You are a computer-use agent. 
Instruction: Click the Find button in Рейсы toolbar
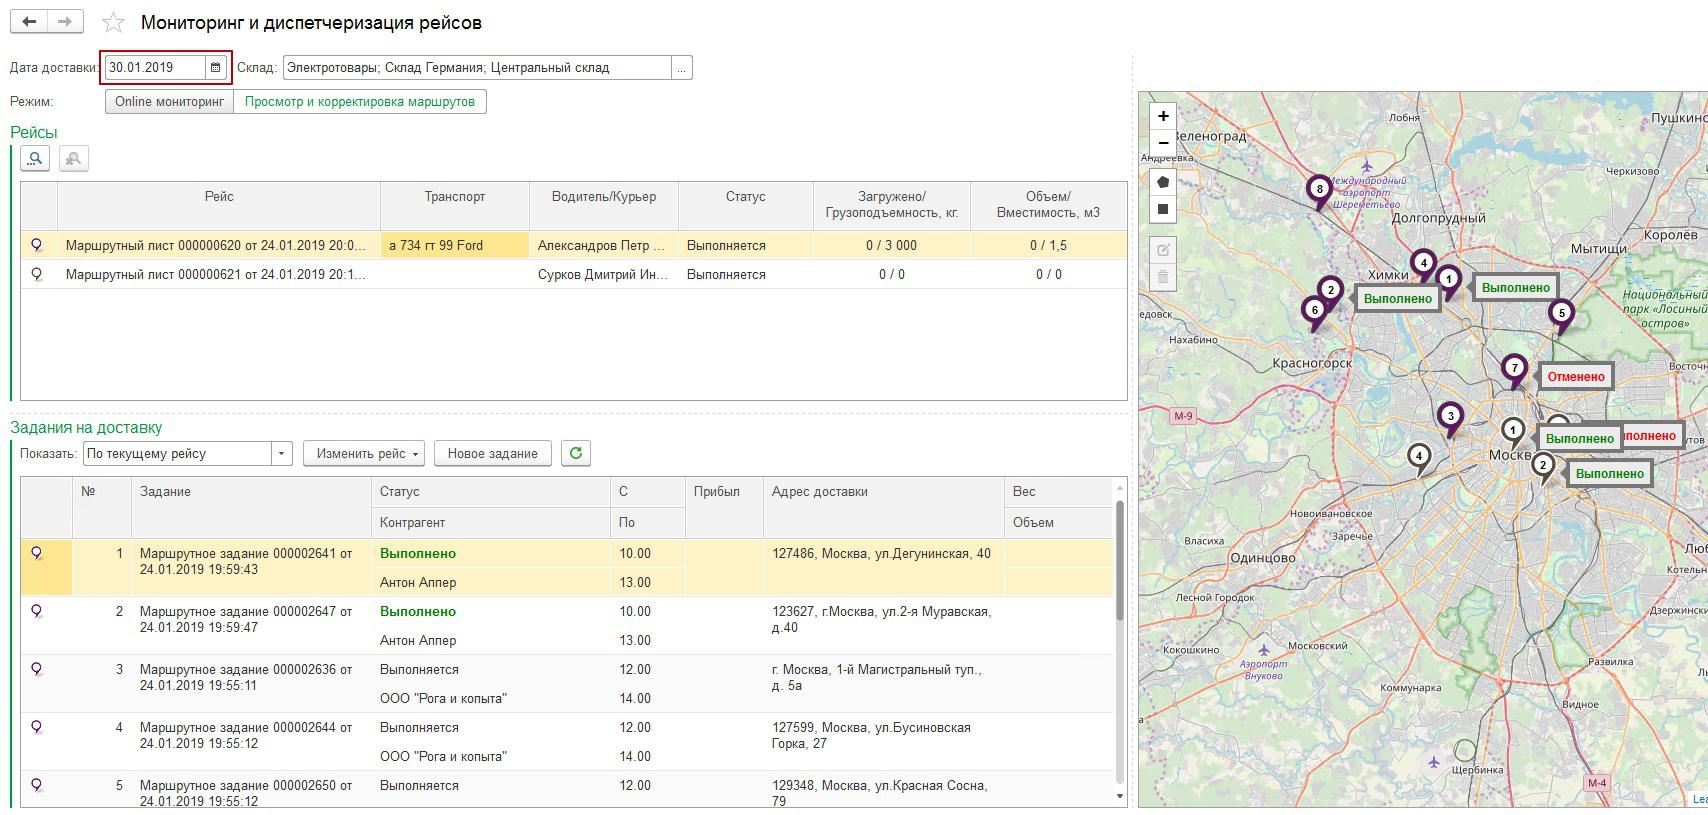click(35, 158)
